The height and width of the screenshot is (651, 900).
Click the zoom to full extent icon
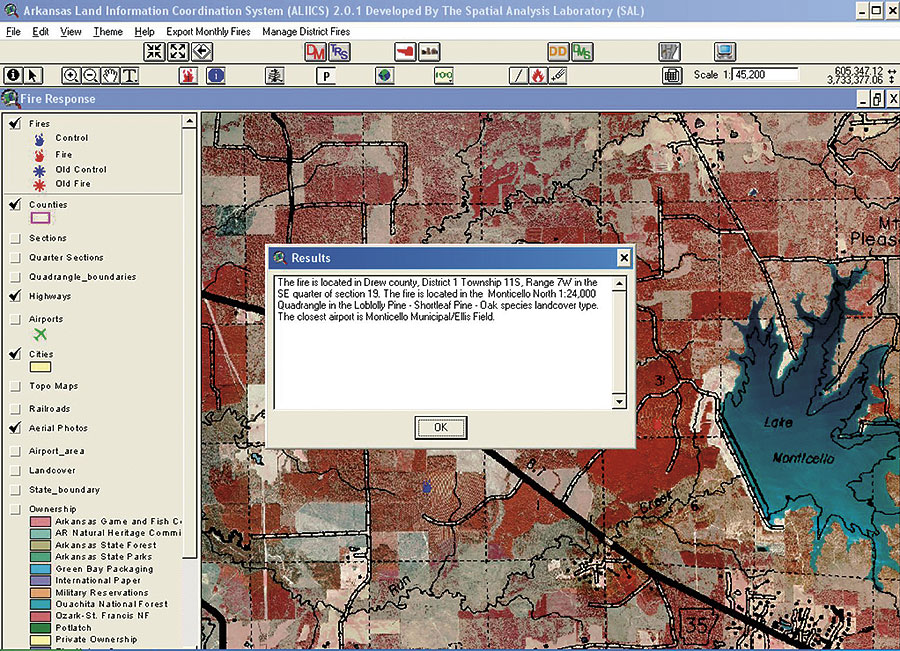pos(154,52)
